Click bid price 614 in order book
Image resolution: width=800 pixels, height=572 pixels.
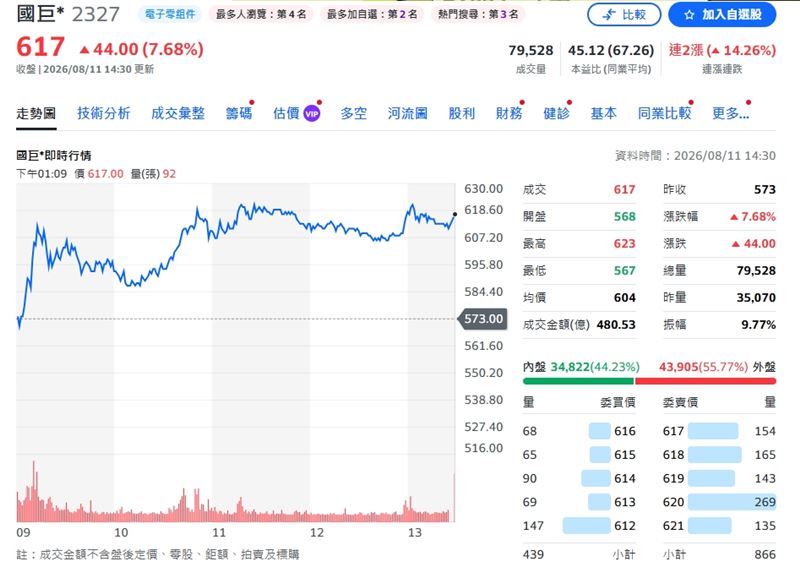coord(625,479)
